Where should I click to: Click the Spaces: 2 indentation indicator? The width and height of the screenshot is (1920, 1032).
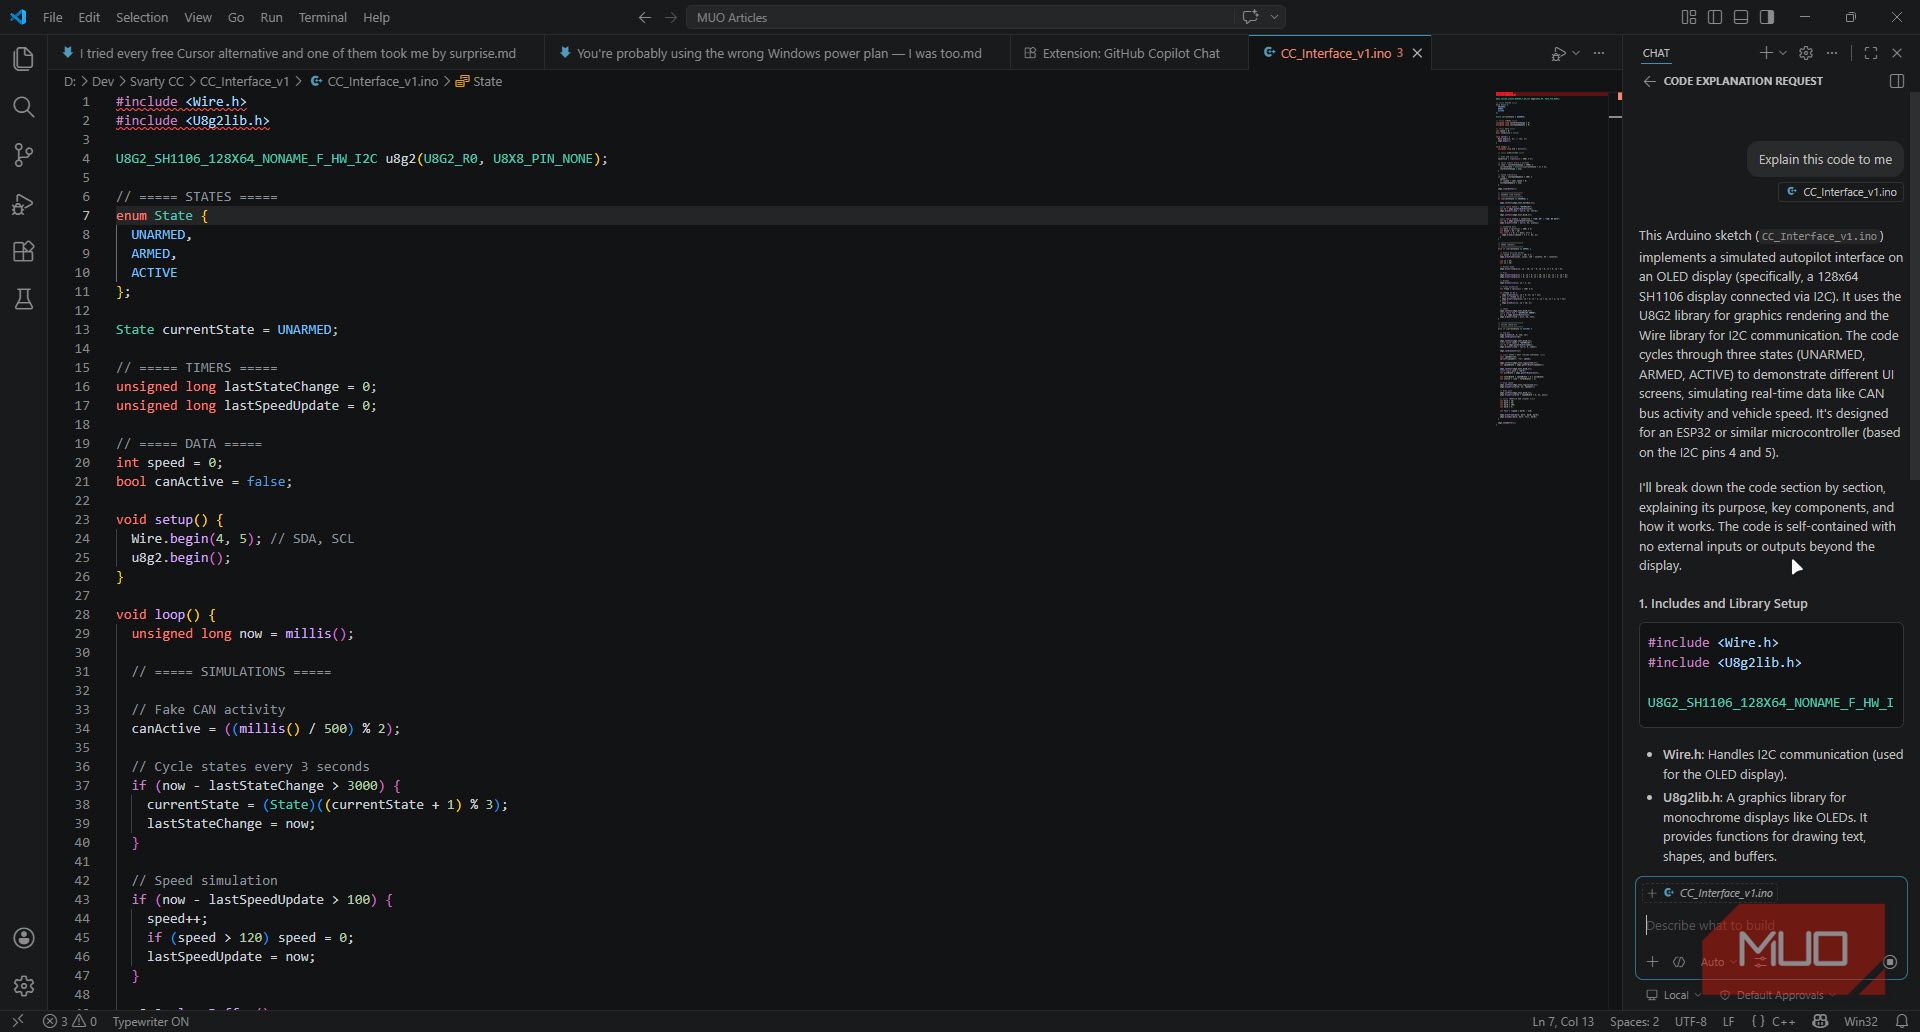coord(1634,1021)
